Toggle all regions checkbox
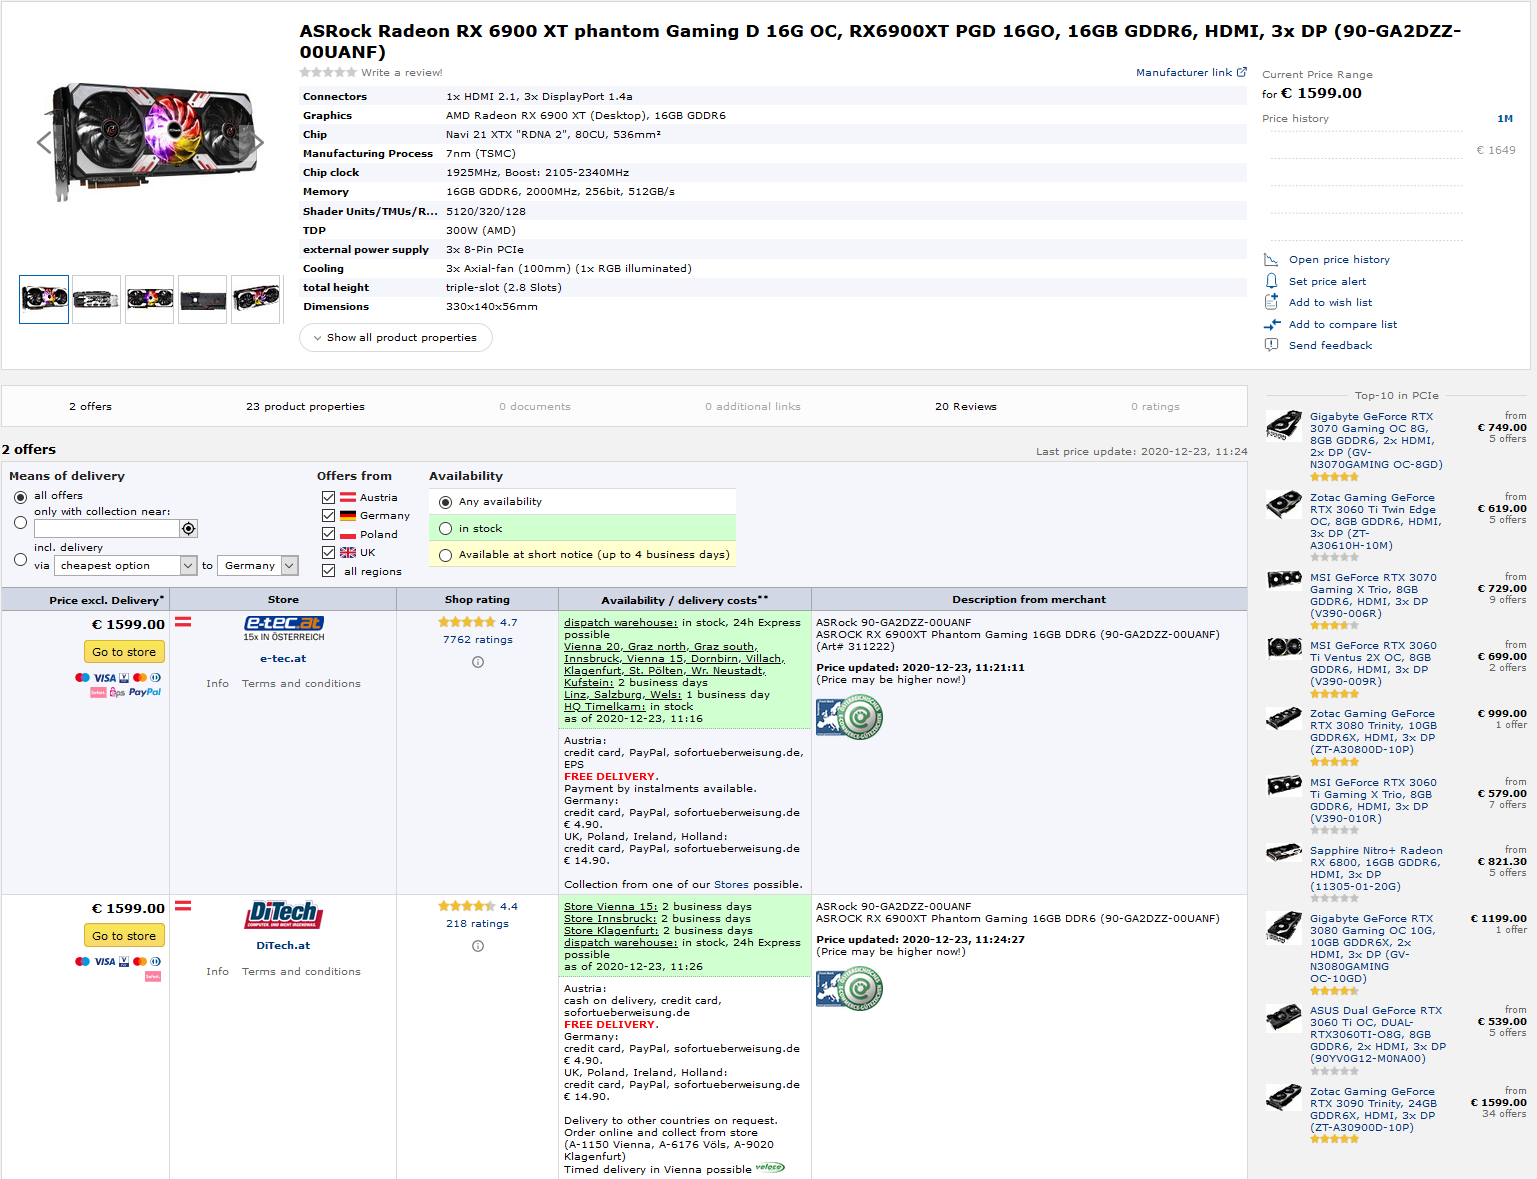Image resolution: width=1537 pixels, height=1179 pixels. 328,570
